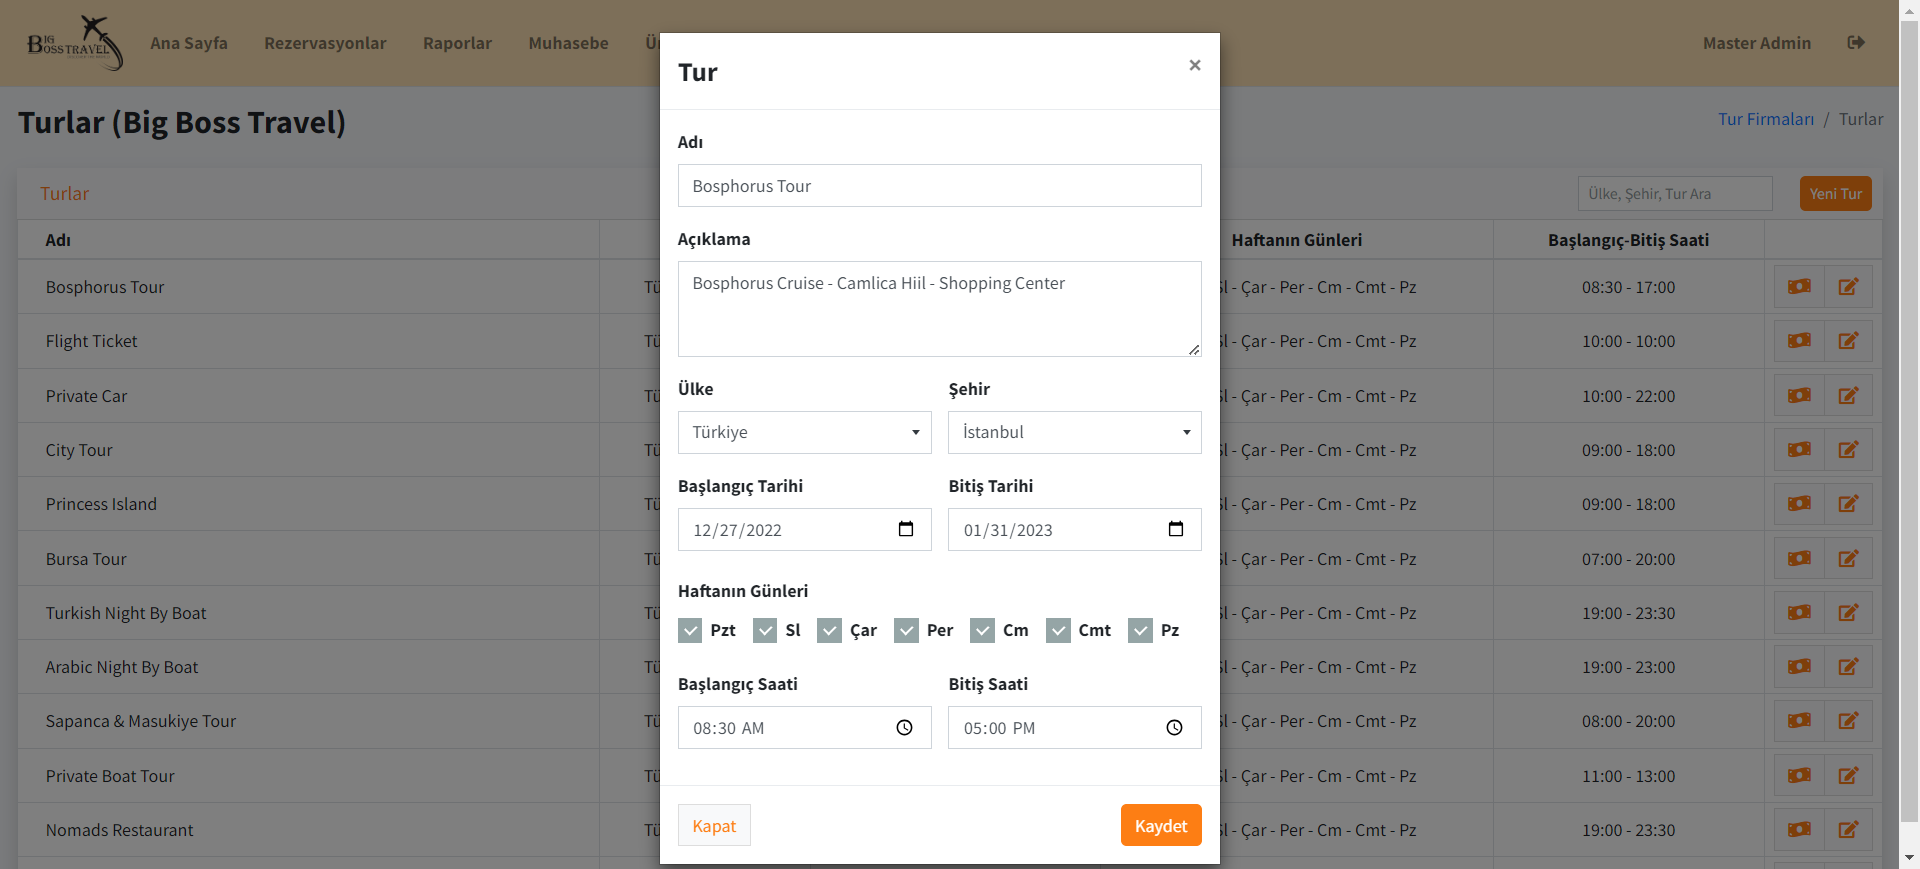The image size is (1920, 869).
Task: Open pricing icon for Private Car row
Action: [1799, 396]
